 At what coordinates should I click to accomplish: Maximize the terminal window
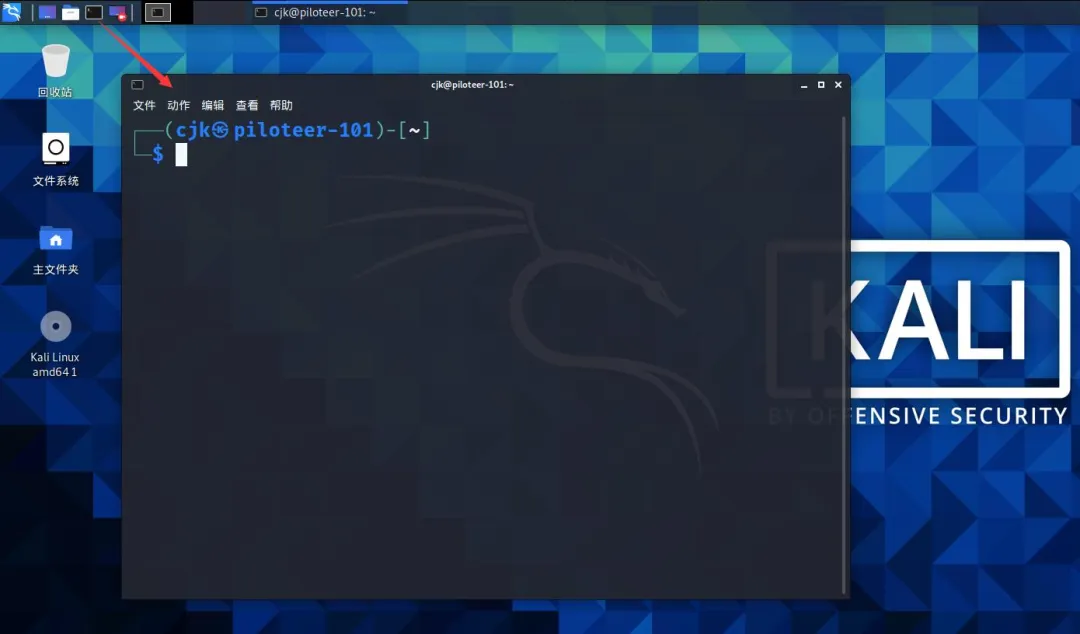pyautogui.click(x=821, y=85)
